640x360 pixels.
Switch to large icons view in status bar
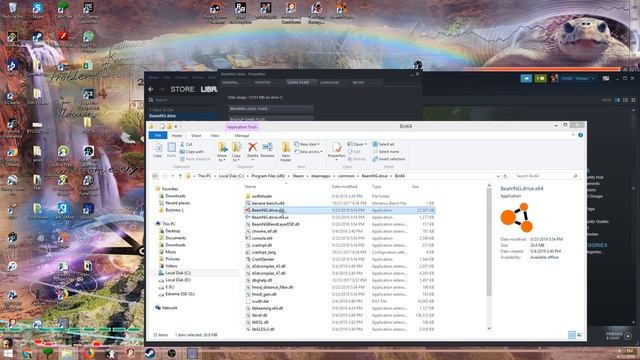[580, 335]
